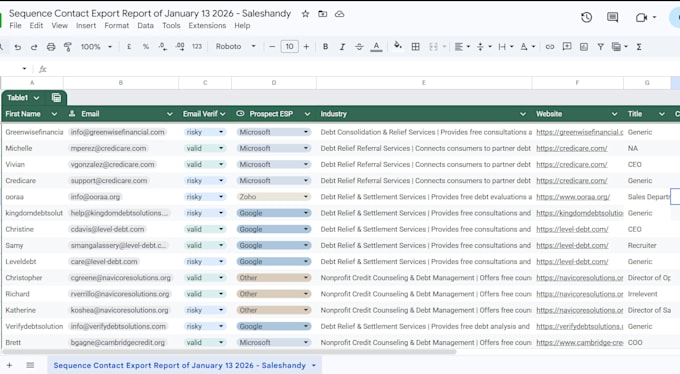This screenshot has width=680, height=374.
Task: Open the Data menu
Action: click(x=145, y=26)
